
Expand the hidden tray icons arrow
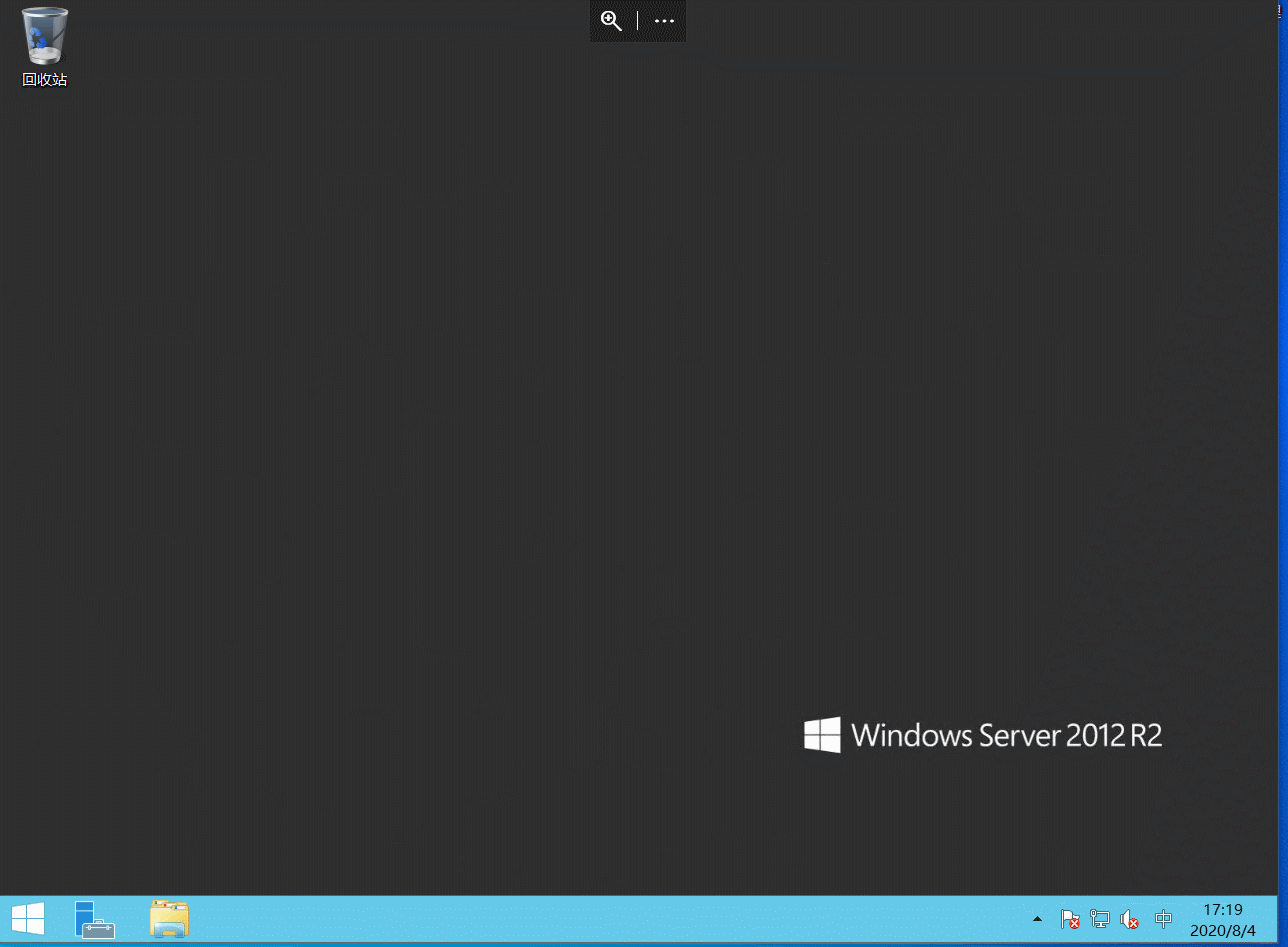pyautogui.click(x=1037, y=918)
